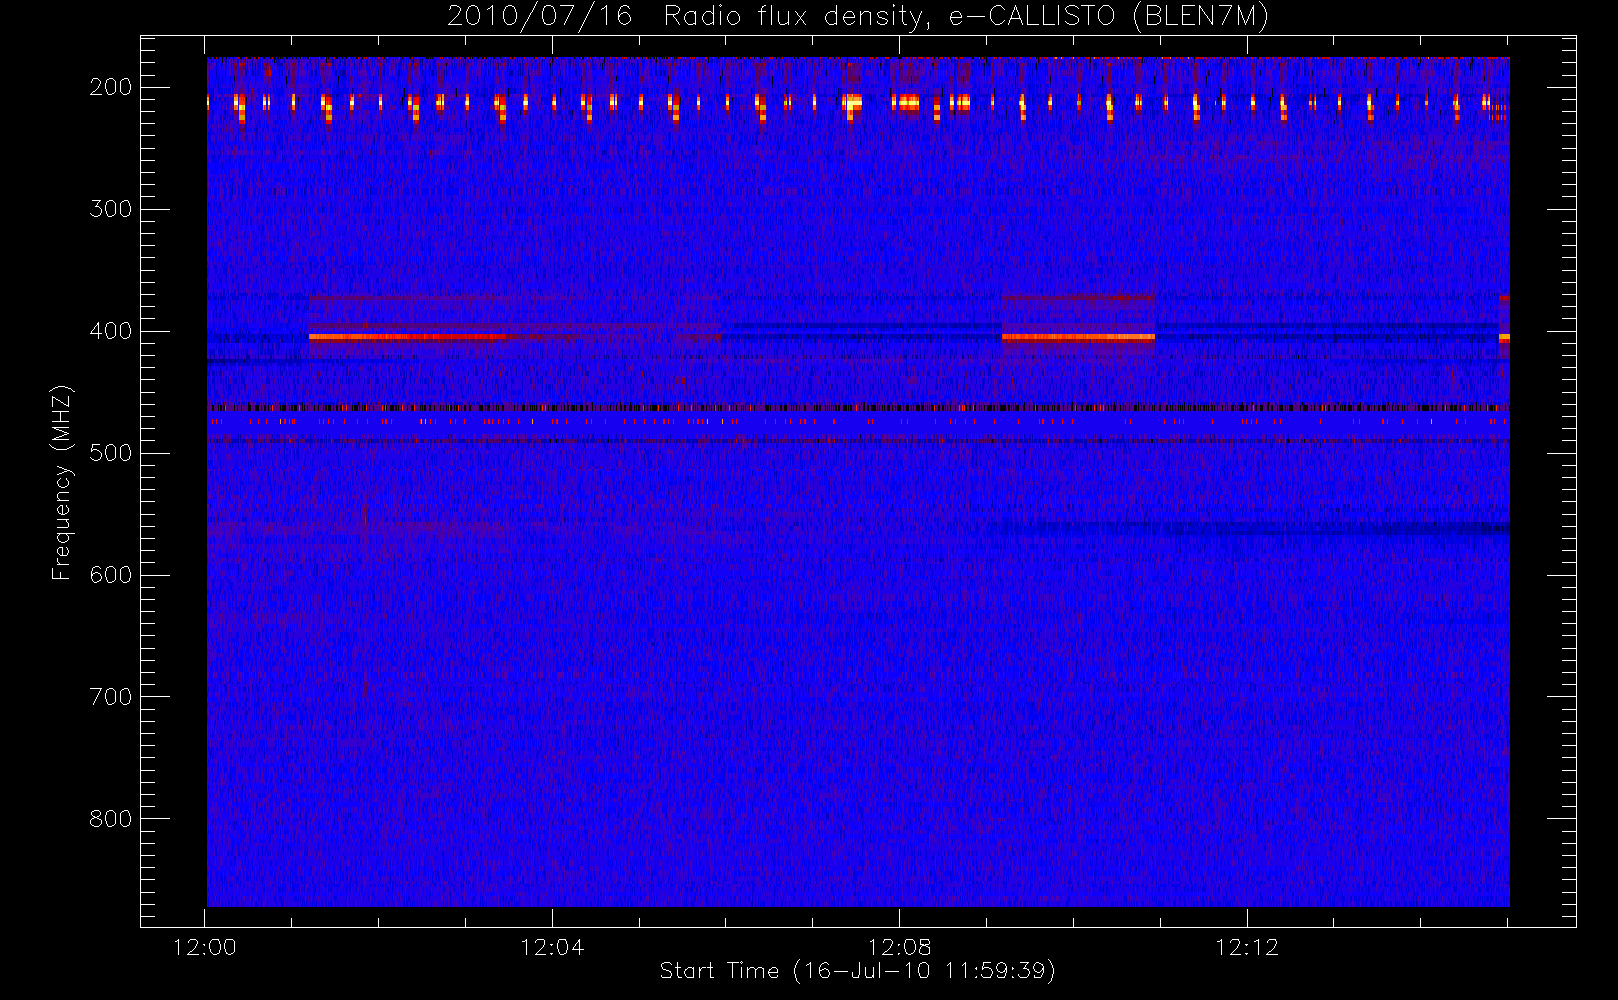The width and height of the screenshot is (1618, 1000).
Task: Click the 'Frequency (MHZ)' axis label
Action: [x=62, y=482]
